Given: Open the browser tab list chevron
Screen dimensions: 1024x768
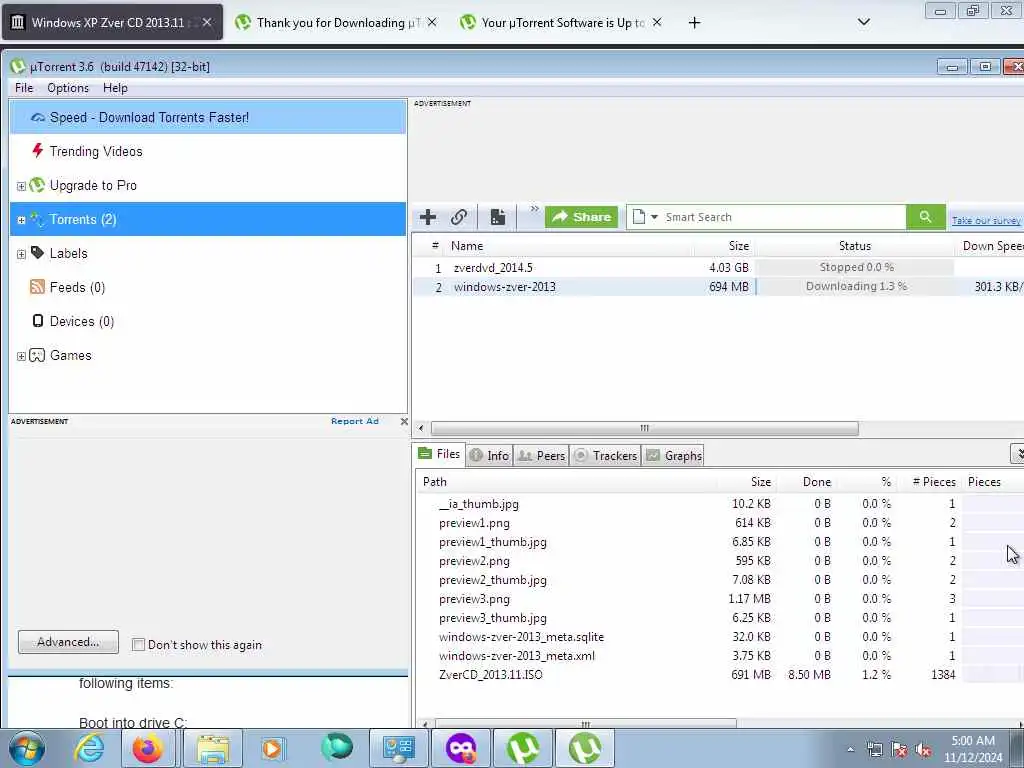Looking at the screenshot, I should click(x=863, y=22).
